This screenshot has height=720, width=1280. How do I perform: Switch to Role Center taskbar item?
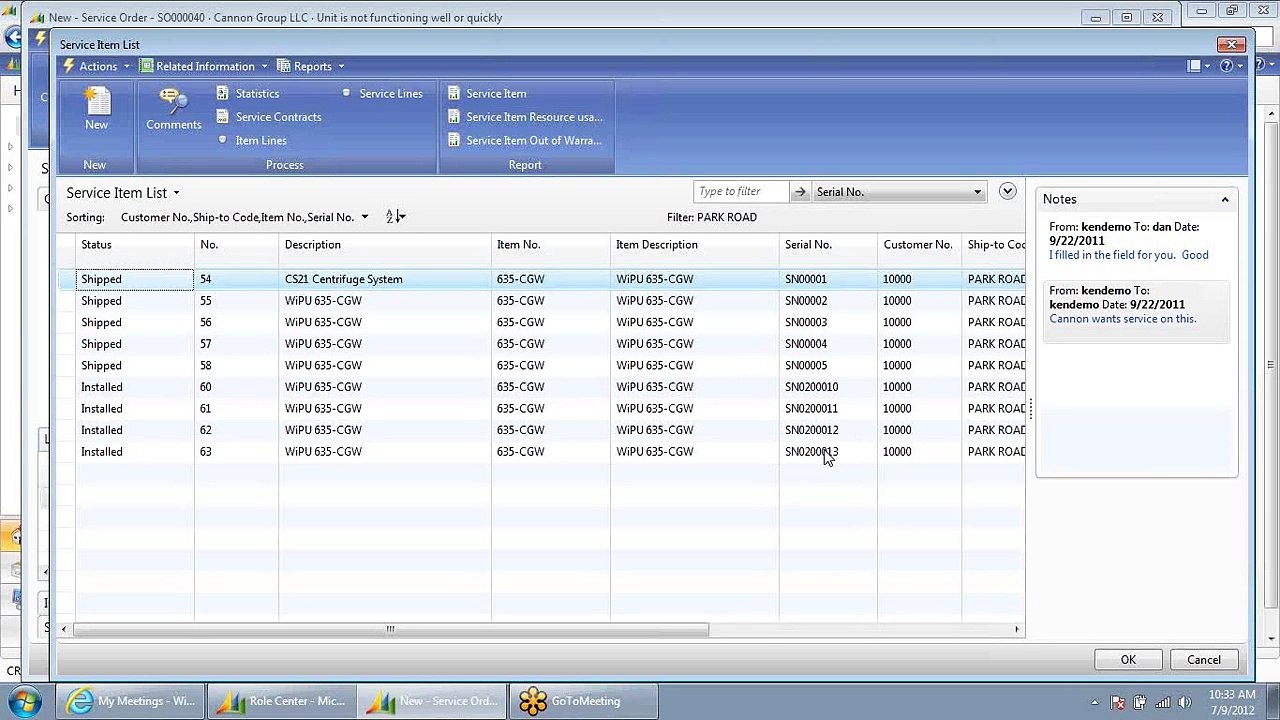pyautogui.click(x=281, y=701)
